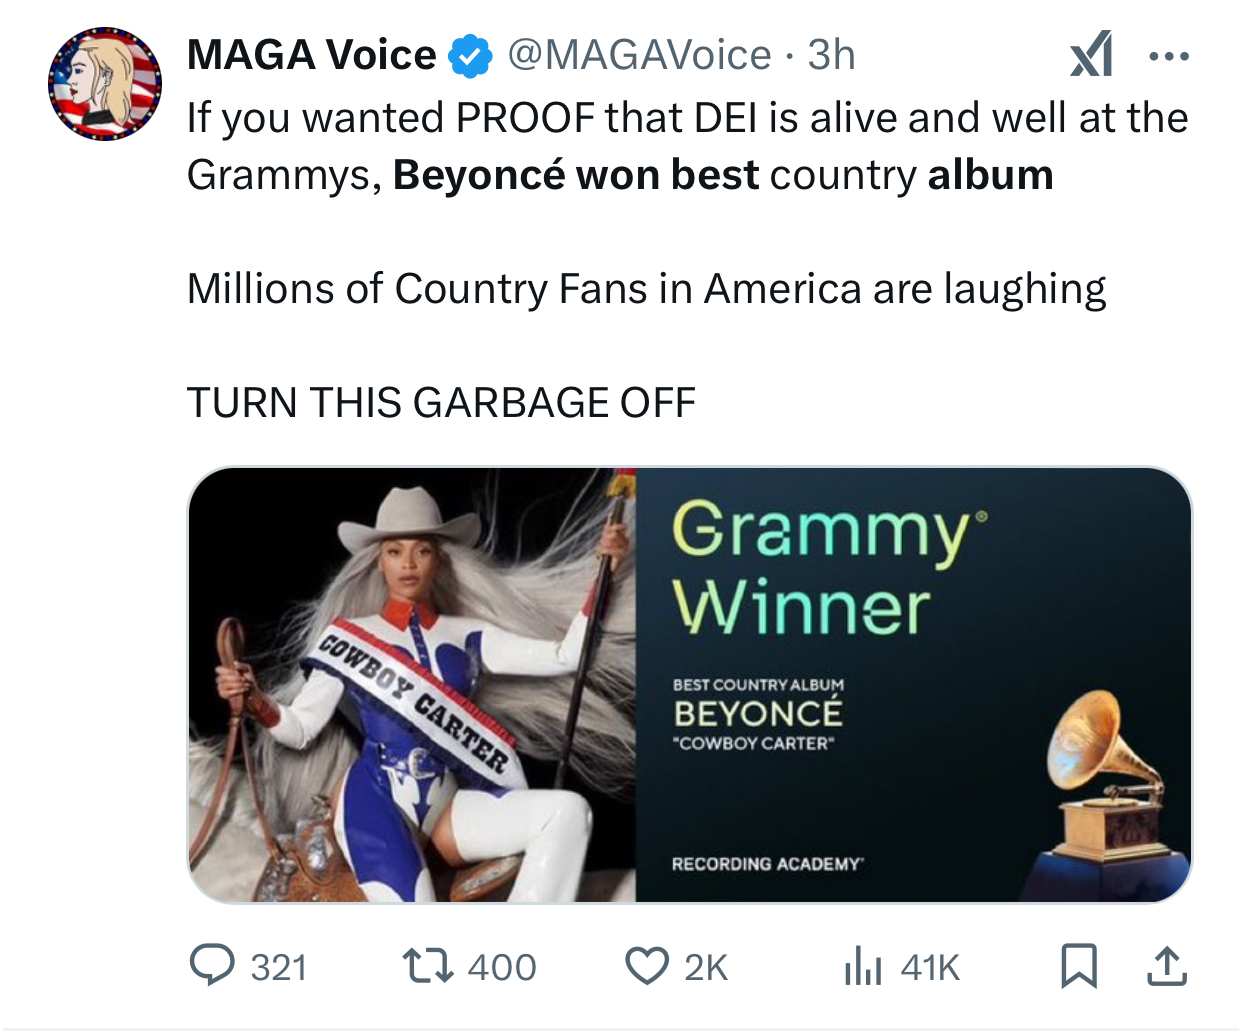Open the three-dot more options menu
The width and height of the screenshot is (1242, 1035).
pos(1169,56)
